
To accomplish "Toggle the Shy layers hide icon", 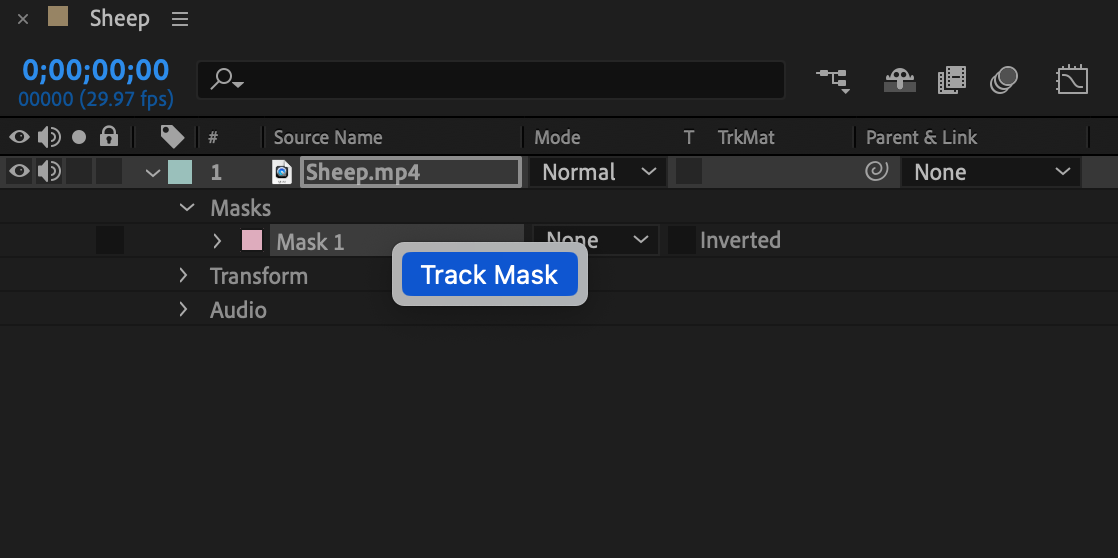I will click(x=899, y=80).
